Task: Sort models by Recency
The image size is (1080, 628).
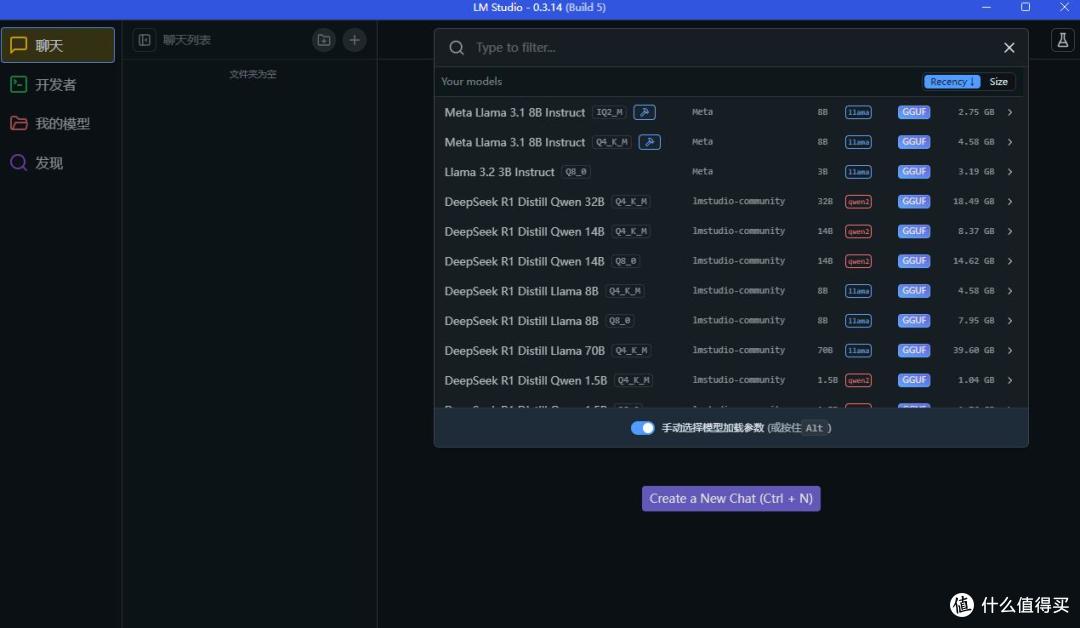Action: tap(952, 81)
